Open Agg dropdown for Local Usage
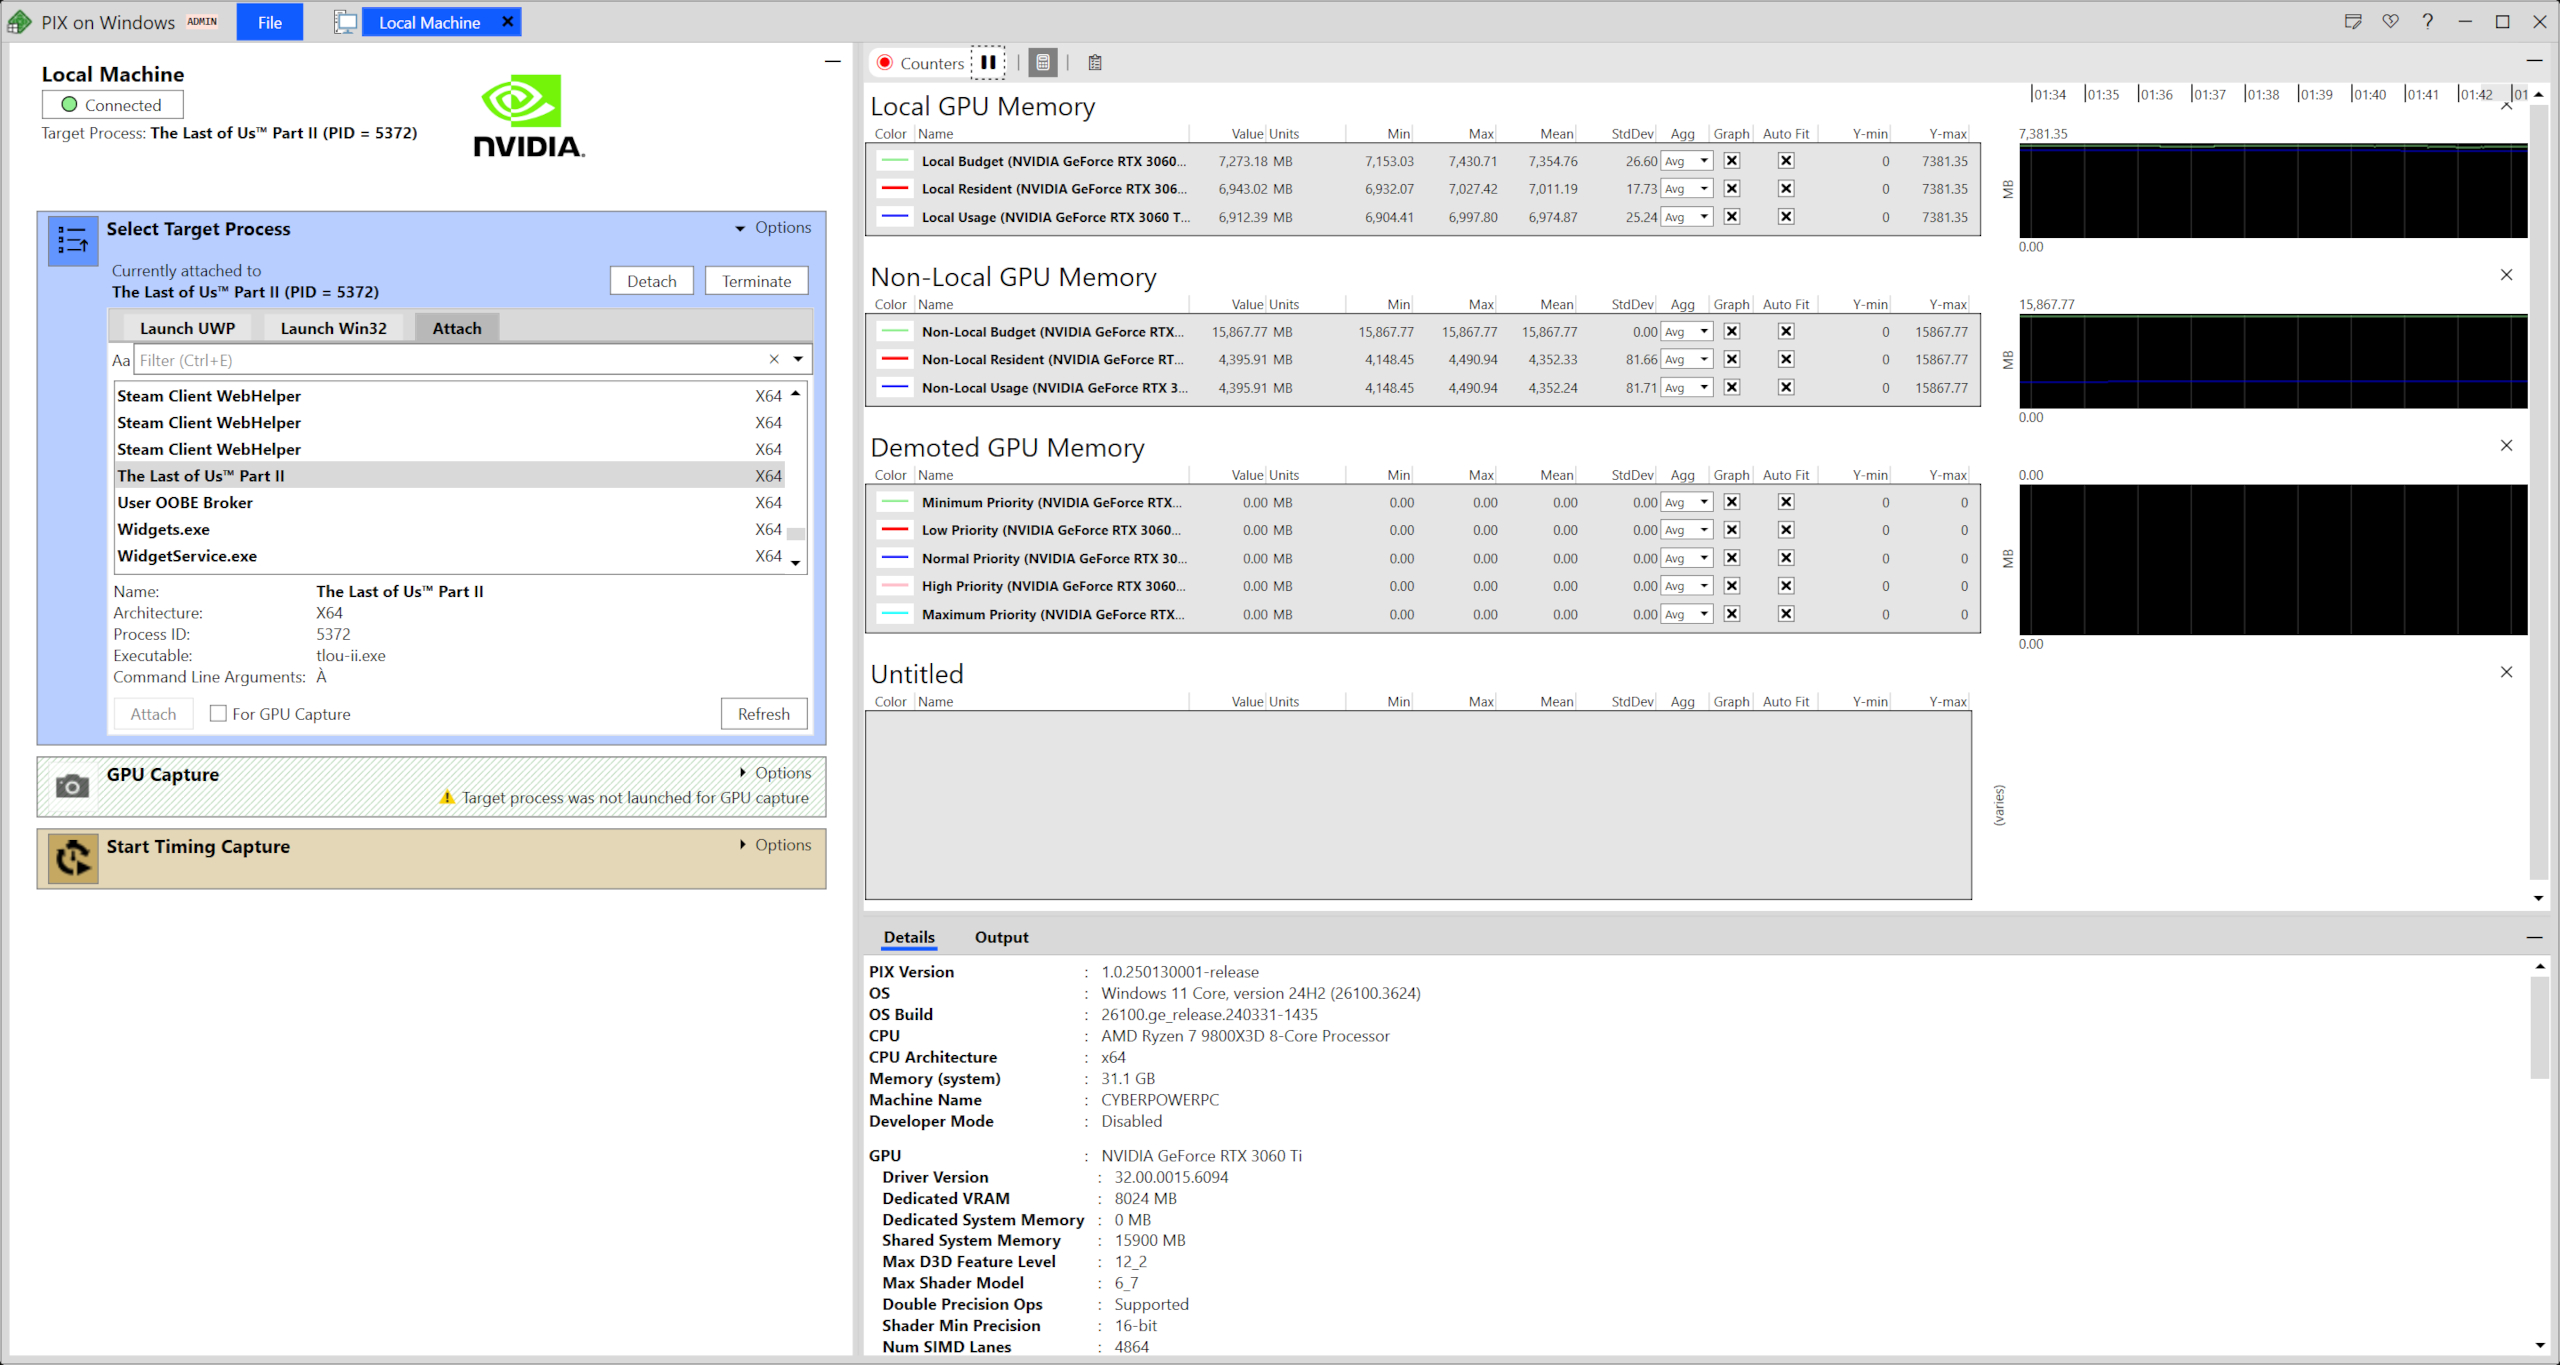 pyautogui.click(x=1687, y=217)
